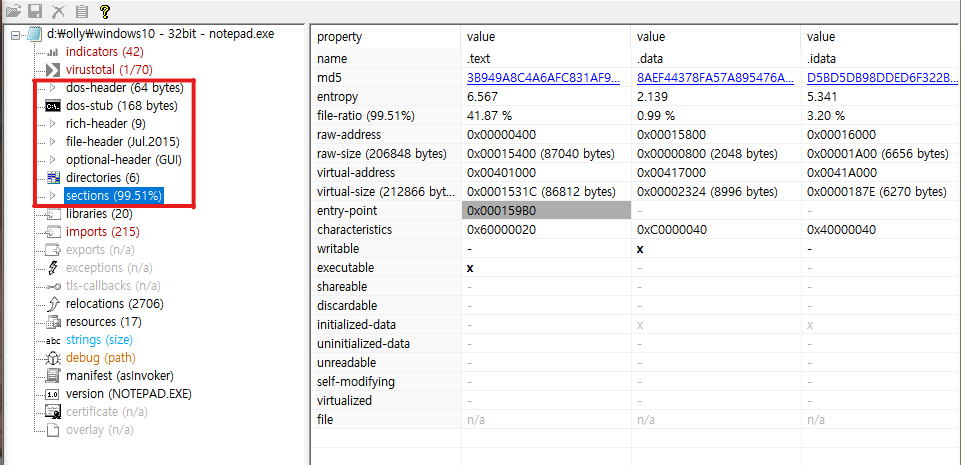Click the value column header above .data

point(716,37)
